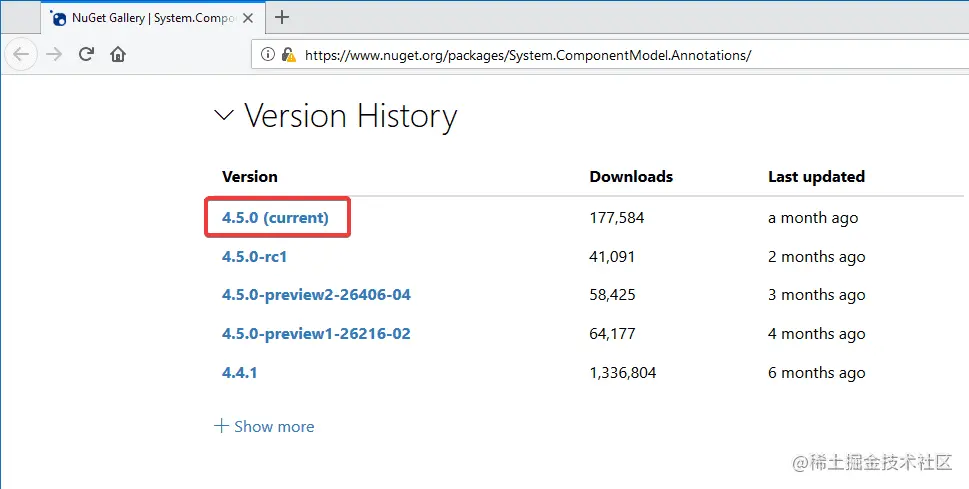969x489 pixels.
Task: Click the padlock warning security icon
Action: point(288,55)
